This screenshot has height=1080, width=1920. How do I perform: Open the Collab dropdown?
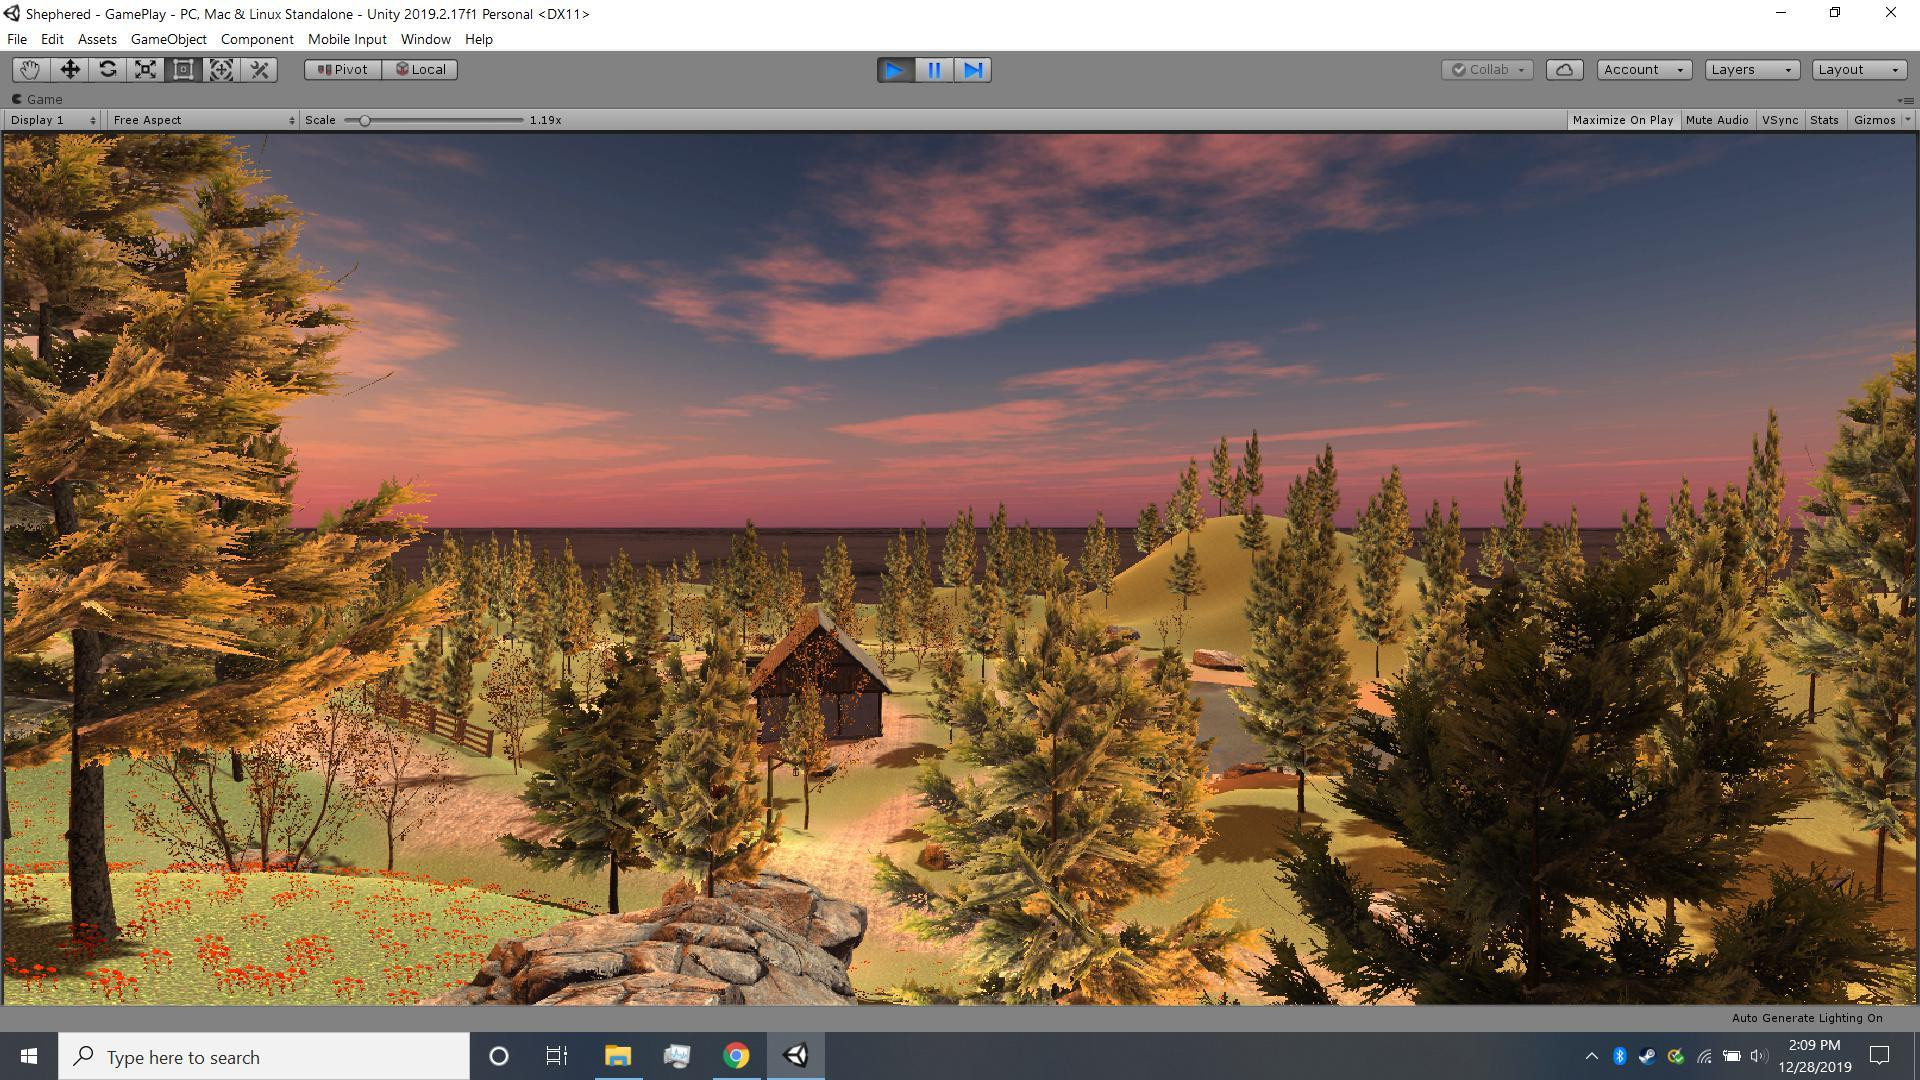tap(1487, 69)
